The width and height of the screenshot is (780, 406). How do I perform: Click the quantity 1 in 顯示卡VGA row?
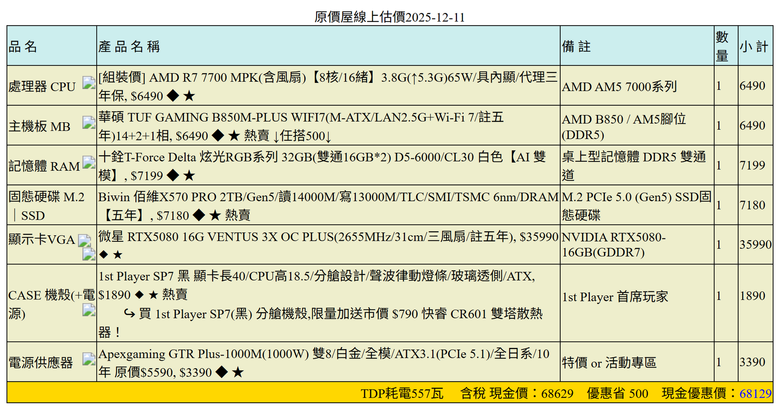[x=719, y=245]
